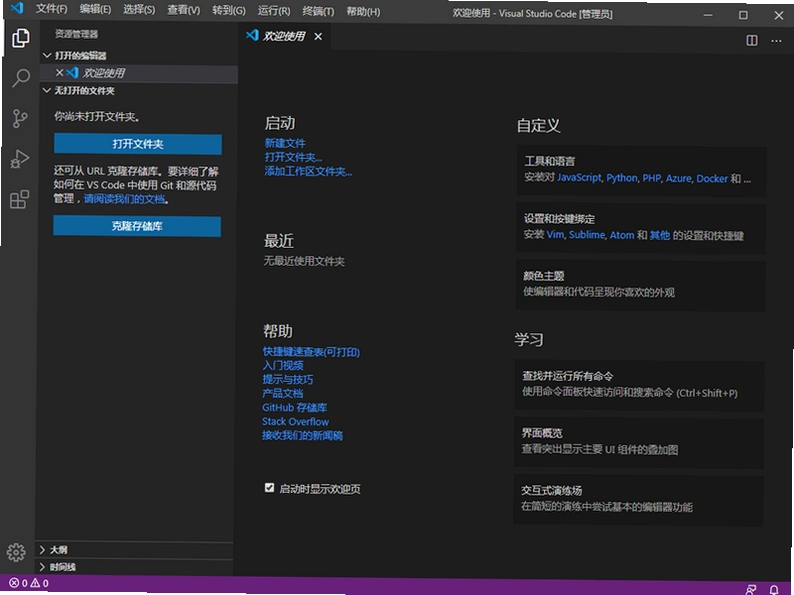Open the 转到(G) menu
794x595 pixels.
[x=229, y=11]
